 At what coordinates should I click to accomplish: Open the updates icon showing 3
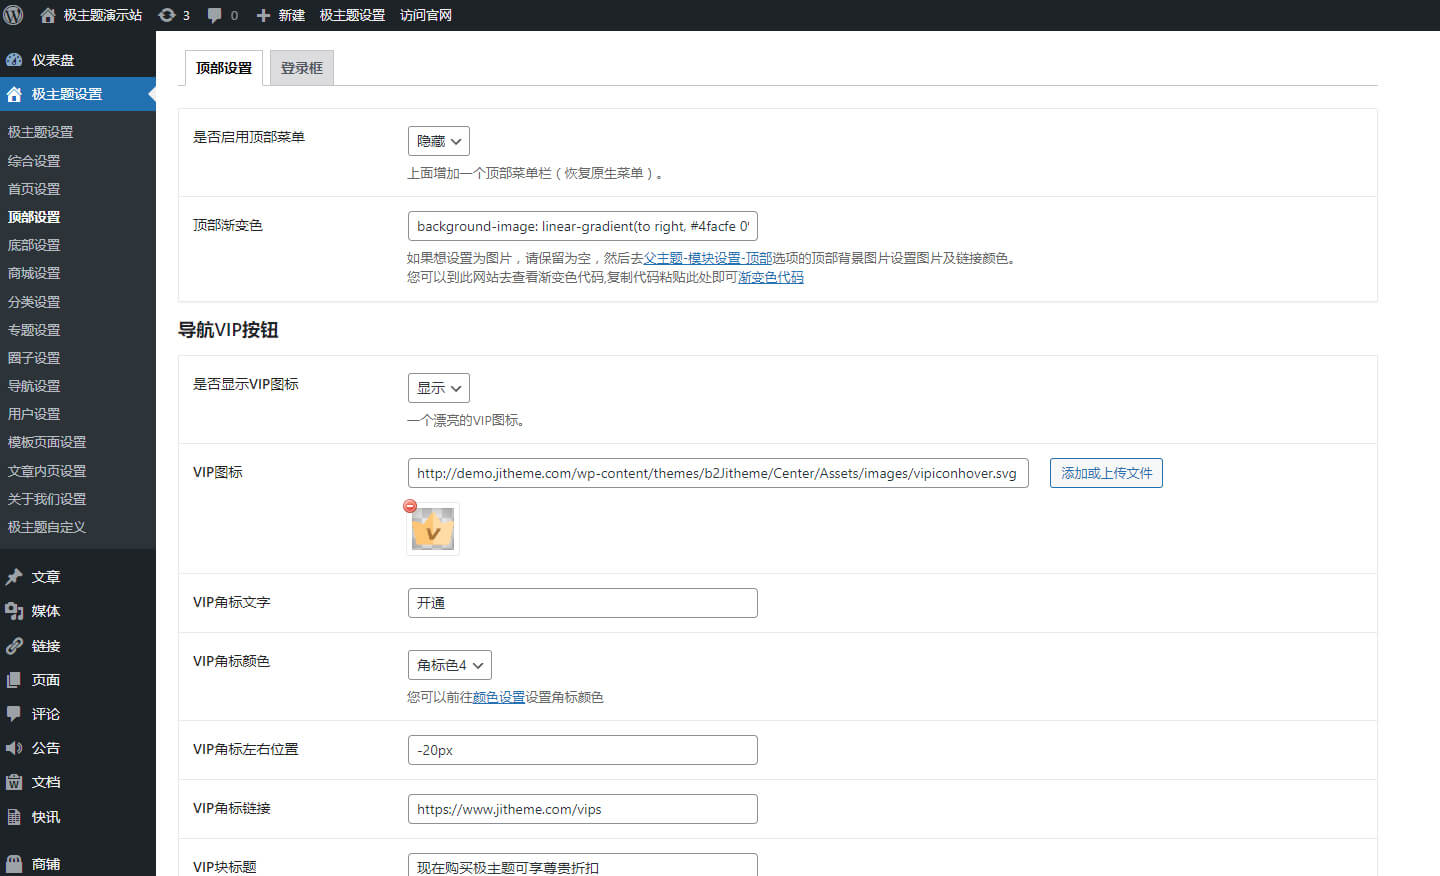tap(167, 15)
